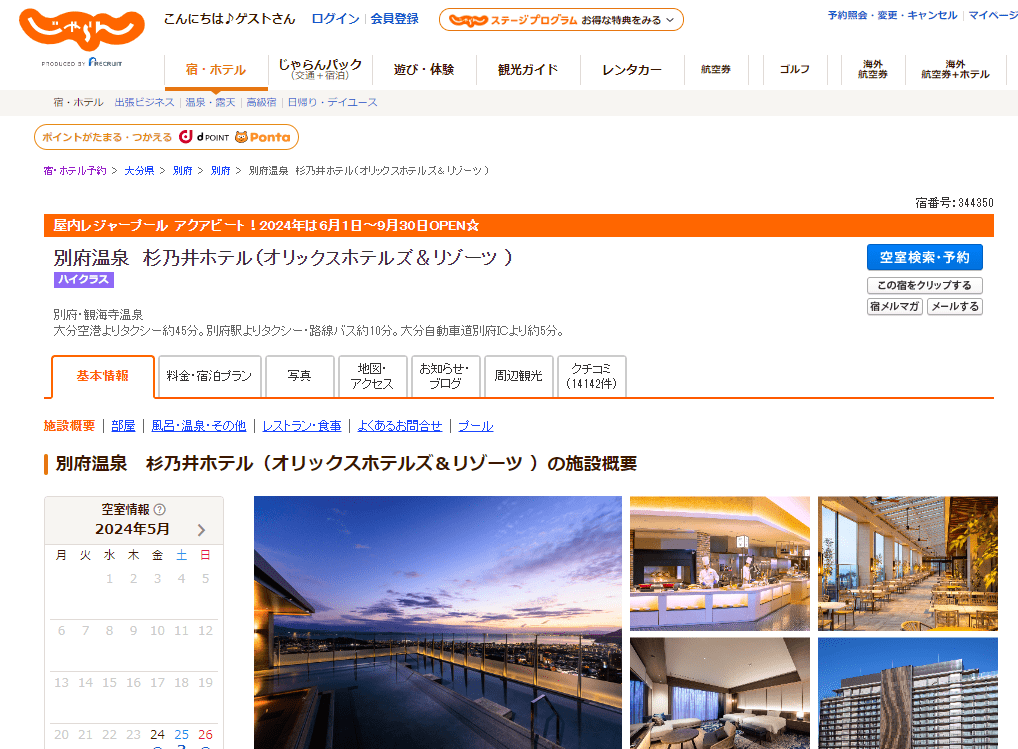Click the メールする button
Image resolution: width=1018 pixels, height=749 pixels.
[954, 307]
